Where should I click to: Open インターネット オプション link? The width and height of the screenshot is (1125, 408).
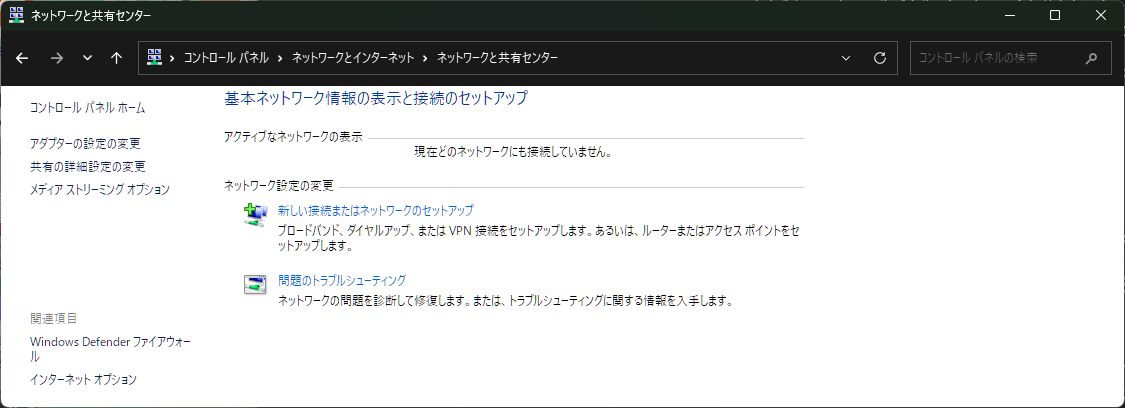tap(83, 379)
